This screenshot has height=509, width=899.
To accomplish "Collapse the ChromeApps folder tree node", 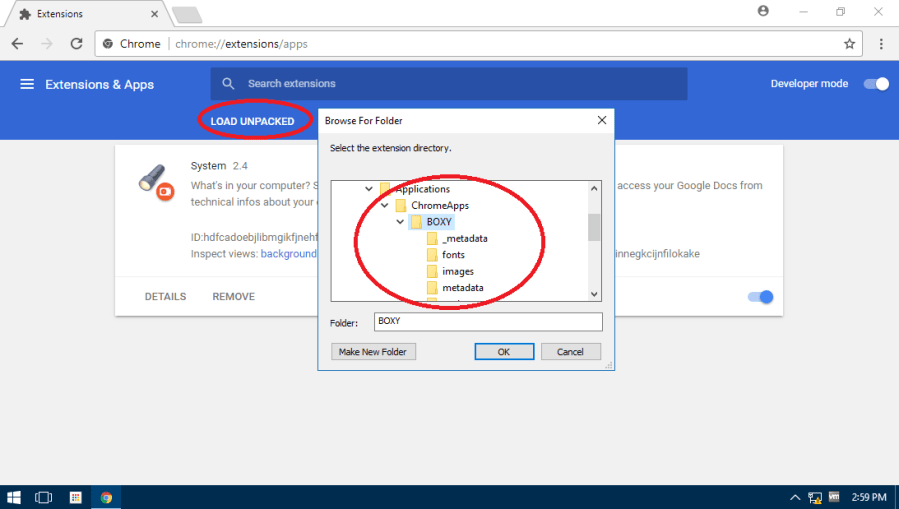I will click(385, 205).
